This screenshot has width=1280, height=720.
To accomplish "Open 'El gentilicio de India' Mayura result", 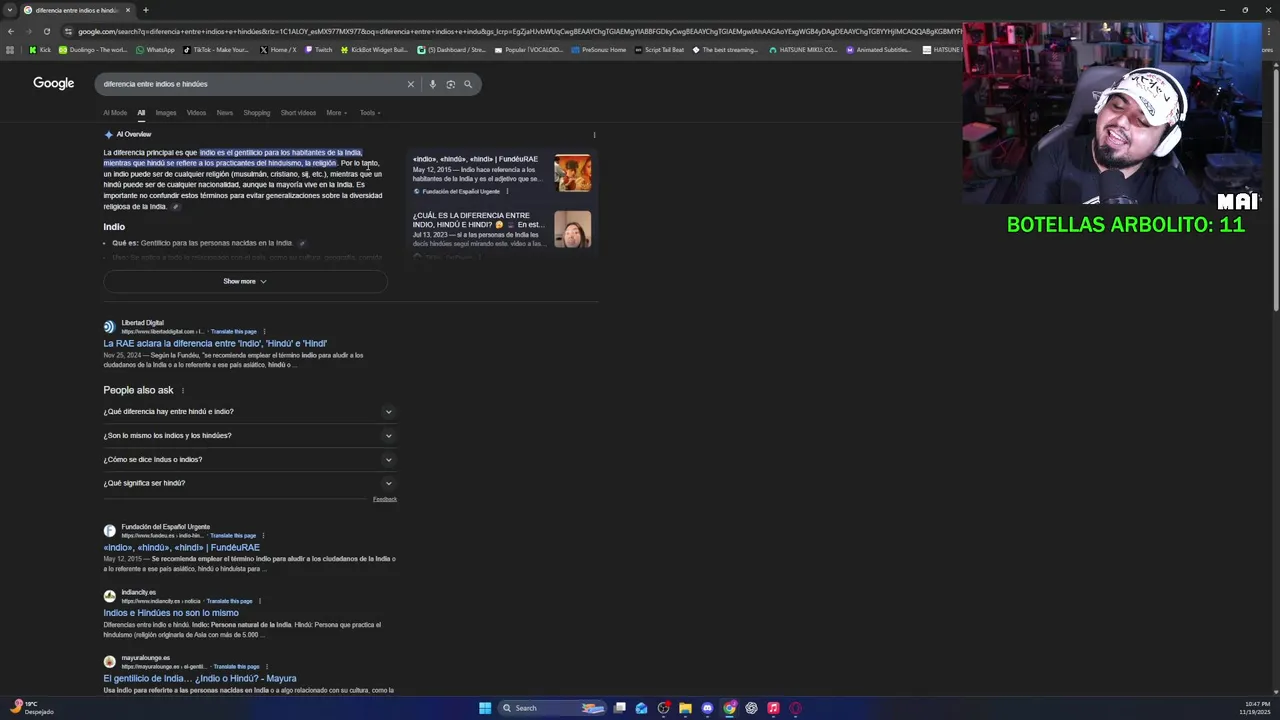I will tap(200, 678).
